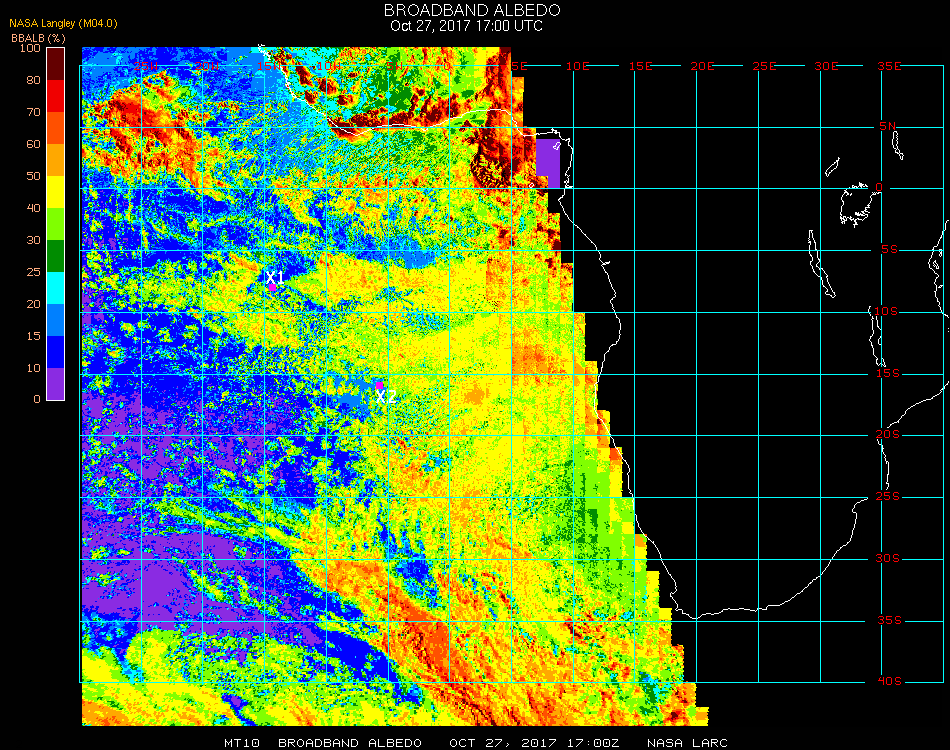Click the BROADBAND ALBEDO title at top
950x750 pixels.
[472, 10]
